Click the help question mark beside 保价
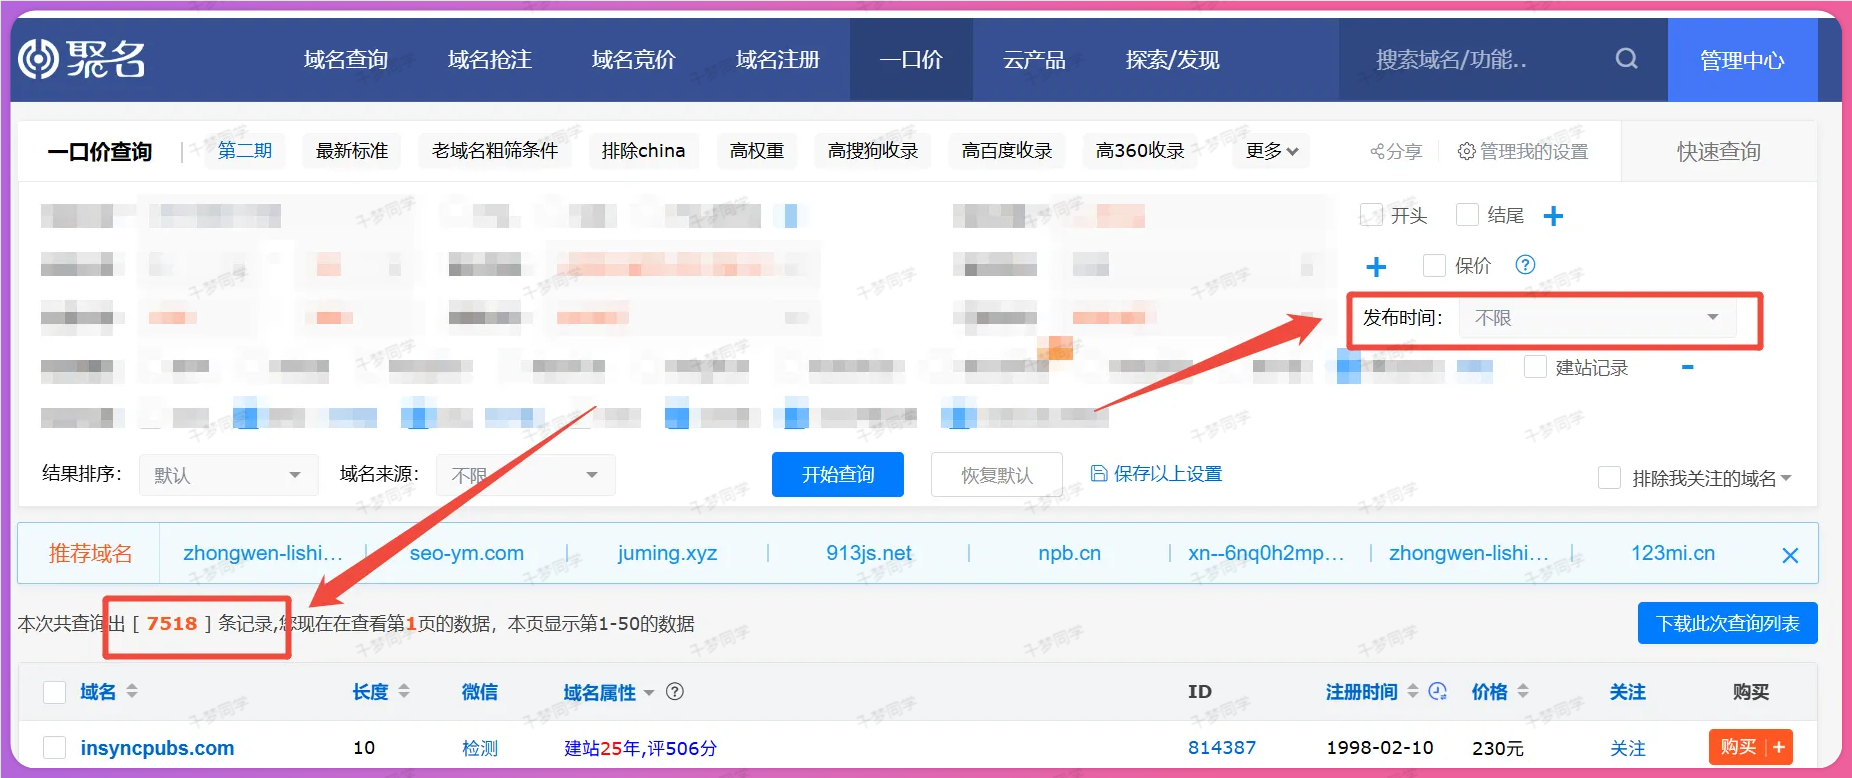1852x778 pixels. [x=1525, y=265]
